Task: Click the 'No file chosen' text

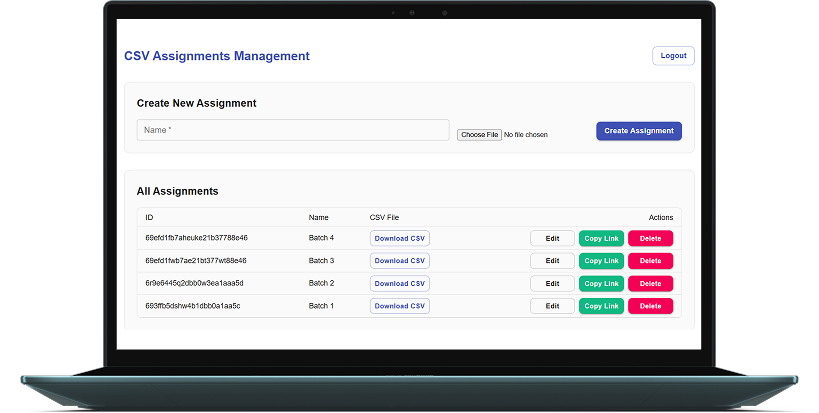Action: pos(526,135)
